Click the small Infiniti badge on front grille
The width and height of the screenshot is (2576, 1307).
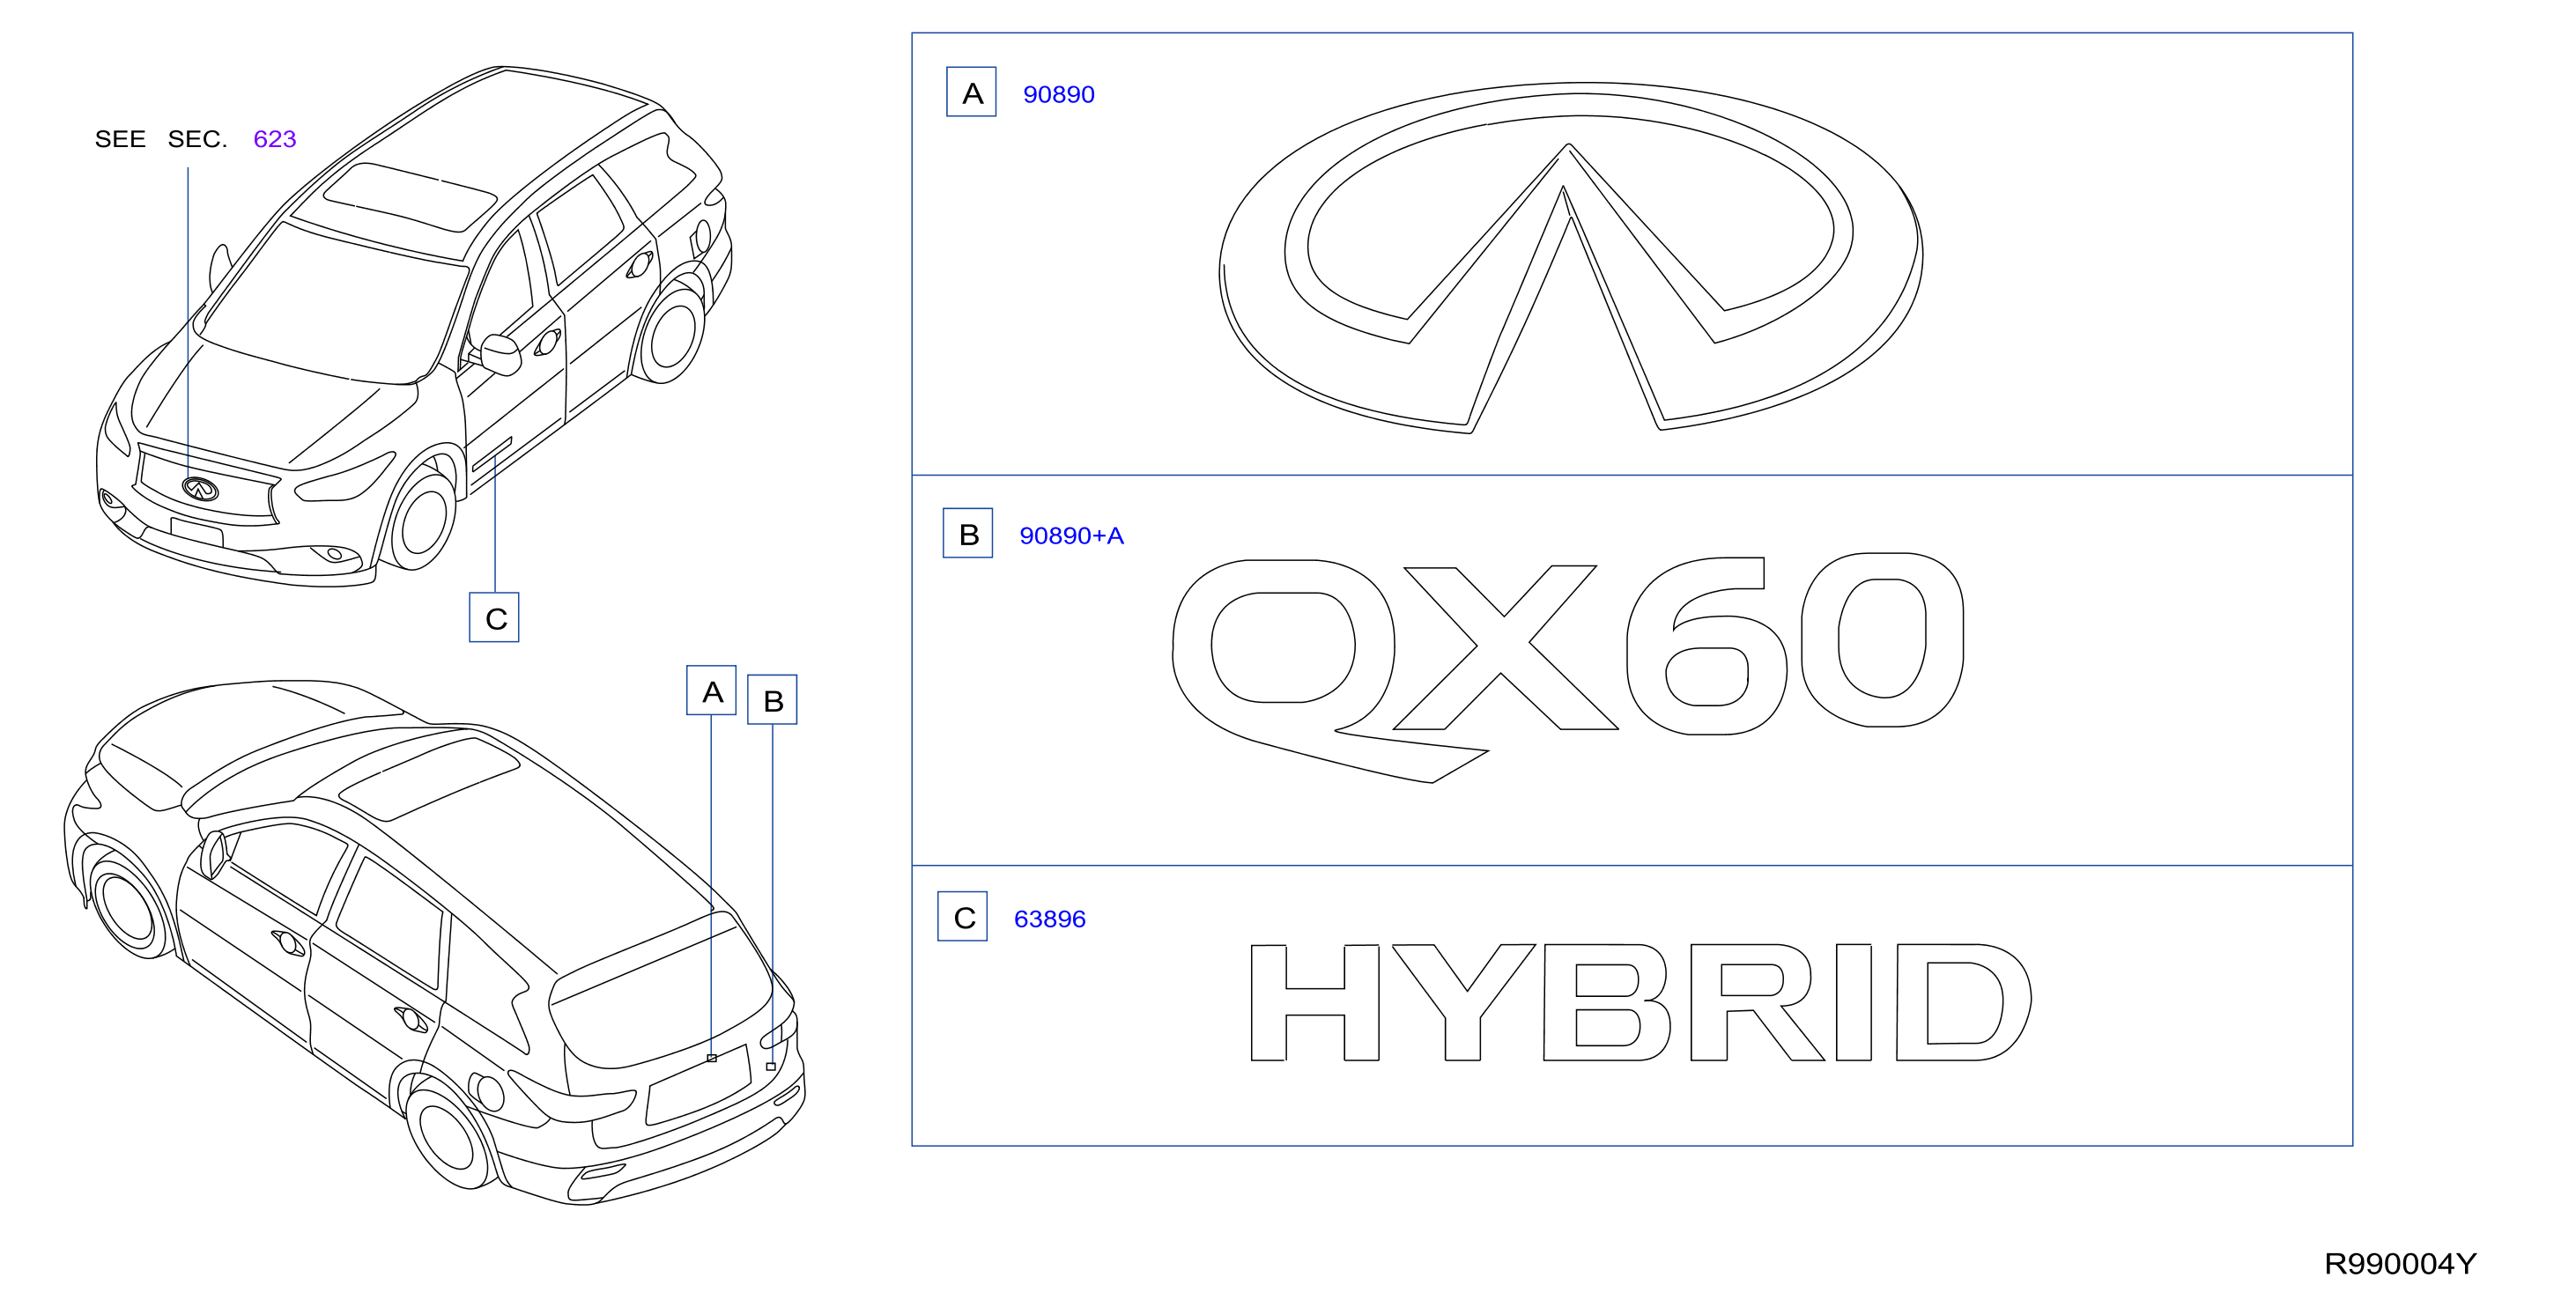coord(200,488)
